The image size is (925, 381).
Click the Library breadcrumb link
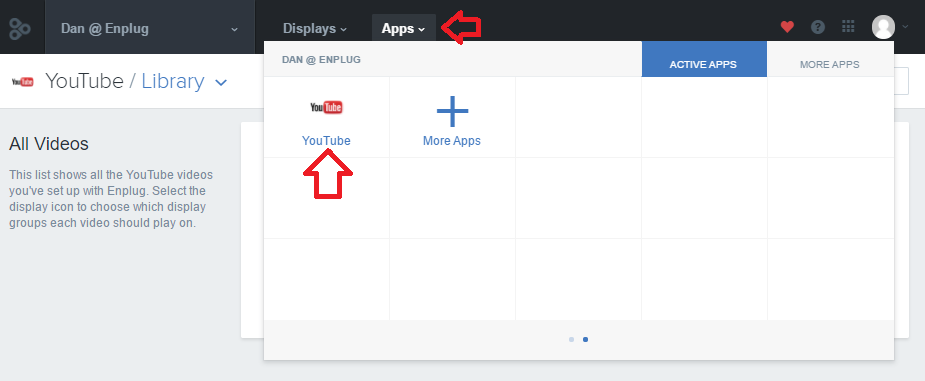[x=173, y=81]
